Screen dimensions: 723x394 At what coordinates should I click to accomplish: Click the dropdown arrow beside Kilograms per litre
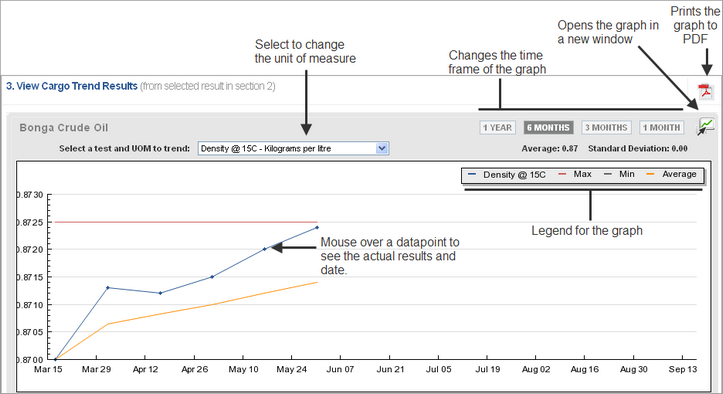[382, 149]
